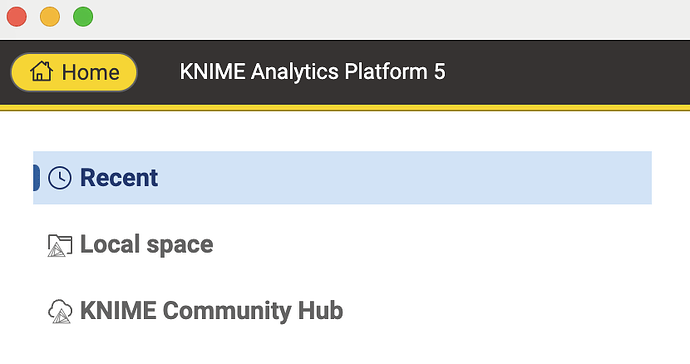Click the KNIME Community Hub cloud icon
Viewport: 690px width, 364px height.
(60, 312)
